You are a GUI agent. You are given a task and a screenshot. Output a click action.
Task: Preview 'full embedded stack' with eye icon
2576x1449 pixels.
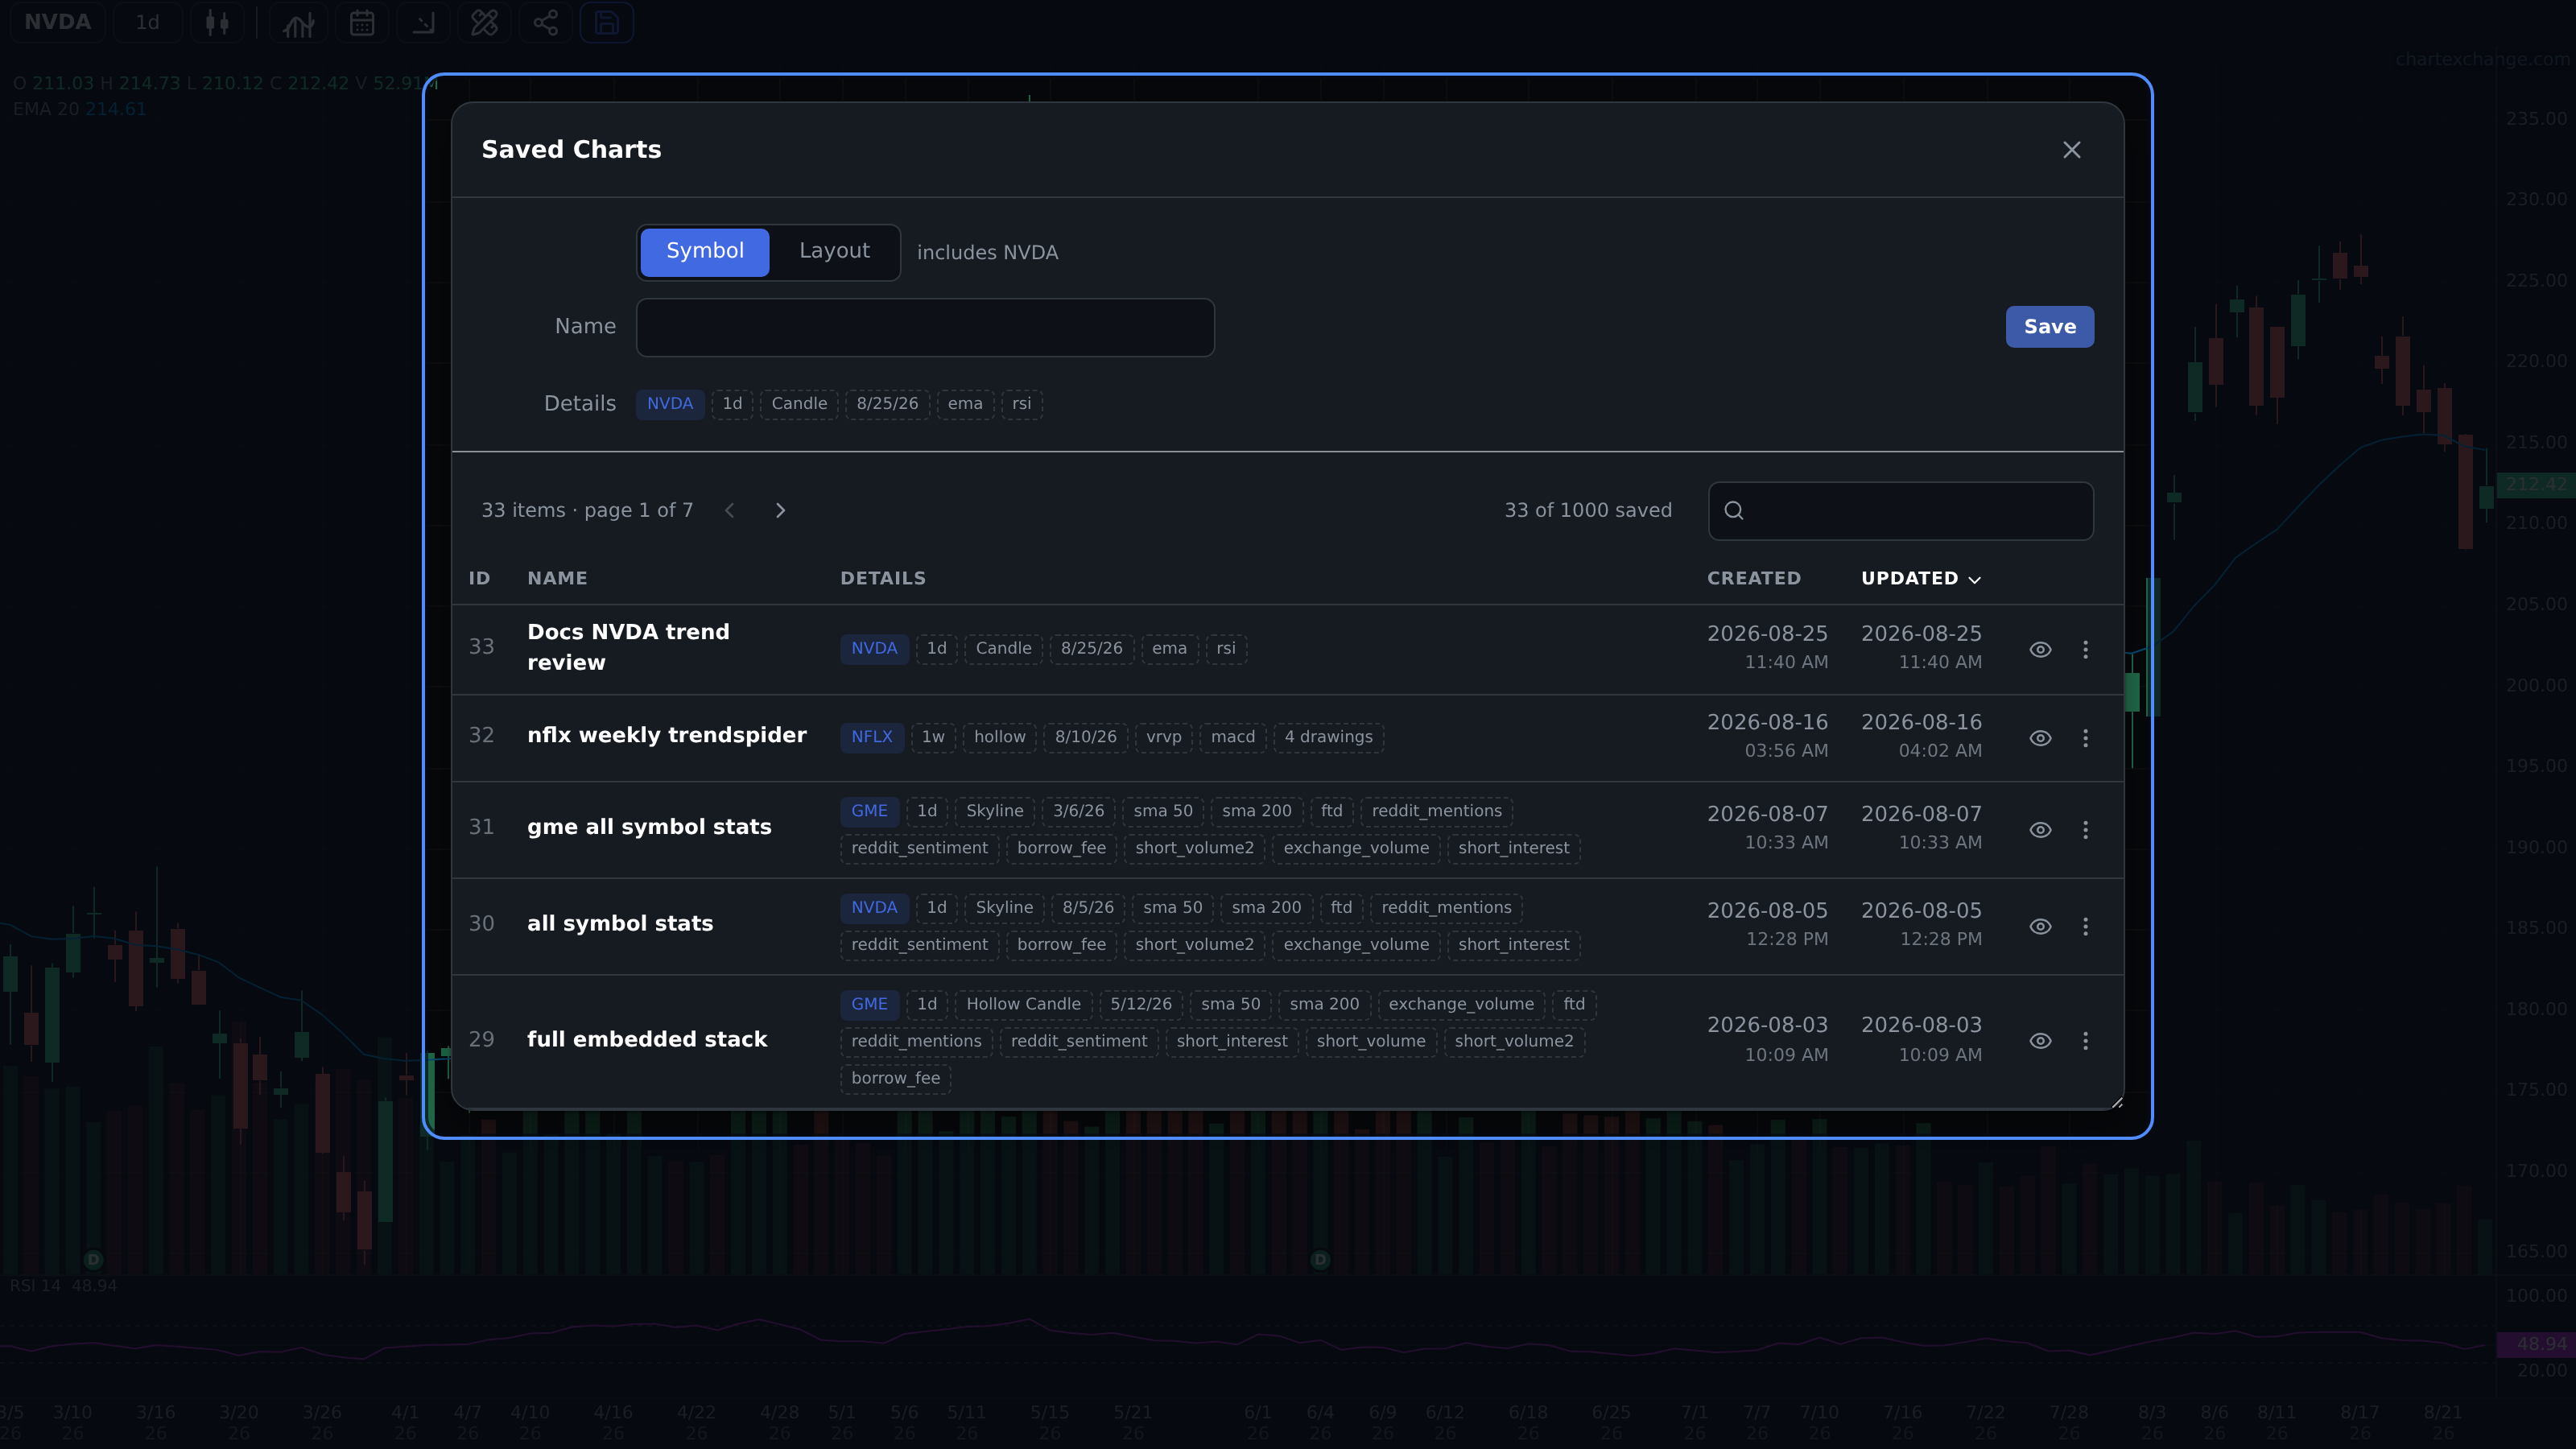(x=2040, y=1041)
